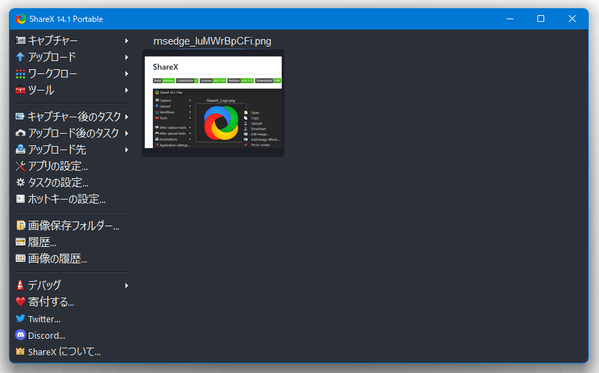Click the アップロード先 drive icon
Screen dimensions: 599x373
[20, 149]
